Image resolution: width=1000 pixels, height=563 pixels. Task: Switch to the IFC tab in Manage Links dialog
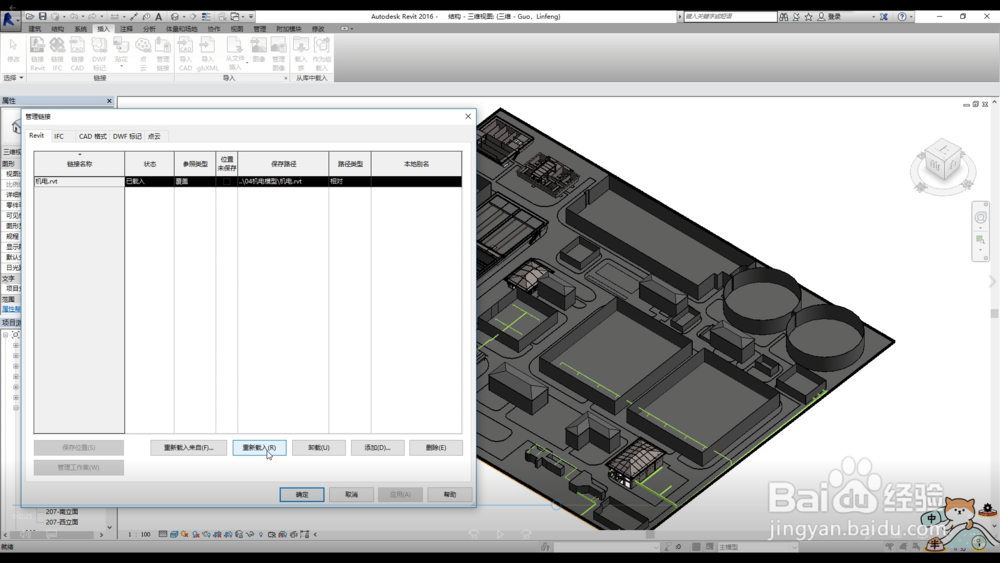(59, 136)
